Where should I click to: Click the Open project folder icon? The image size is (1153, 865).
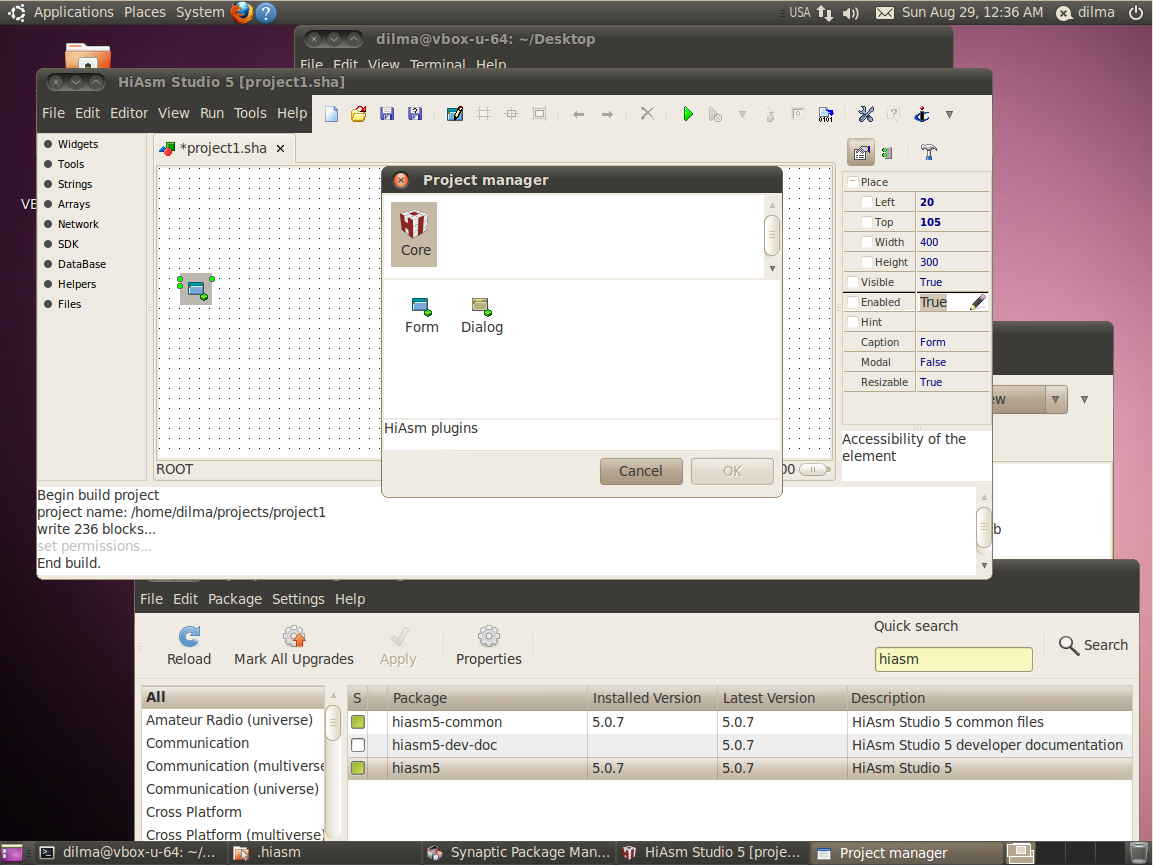tap(358, 114)
